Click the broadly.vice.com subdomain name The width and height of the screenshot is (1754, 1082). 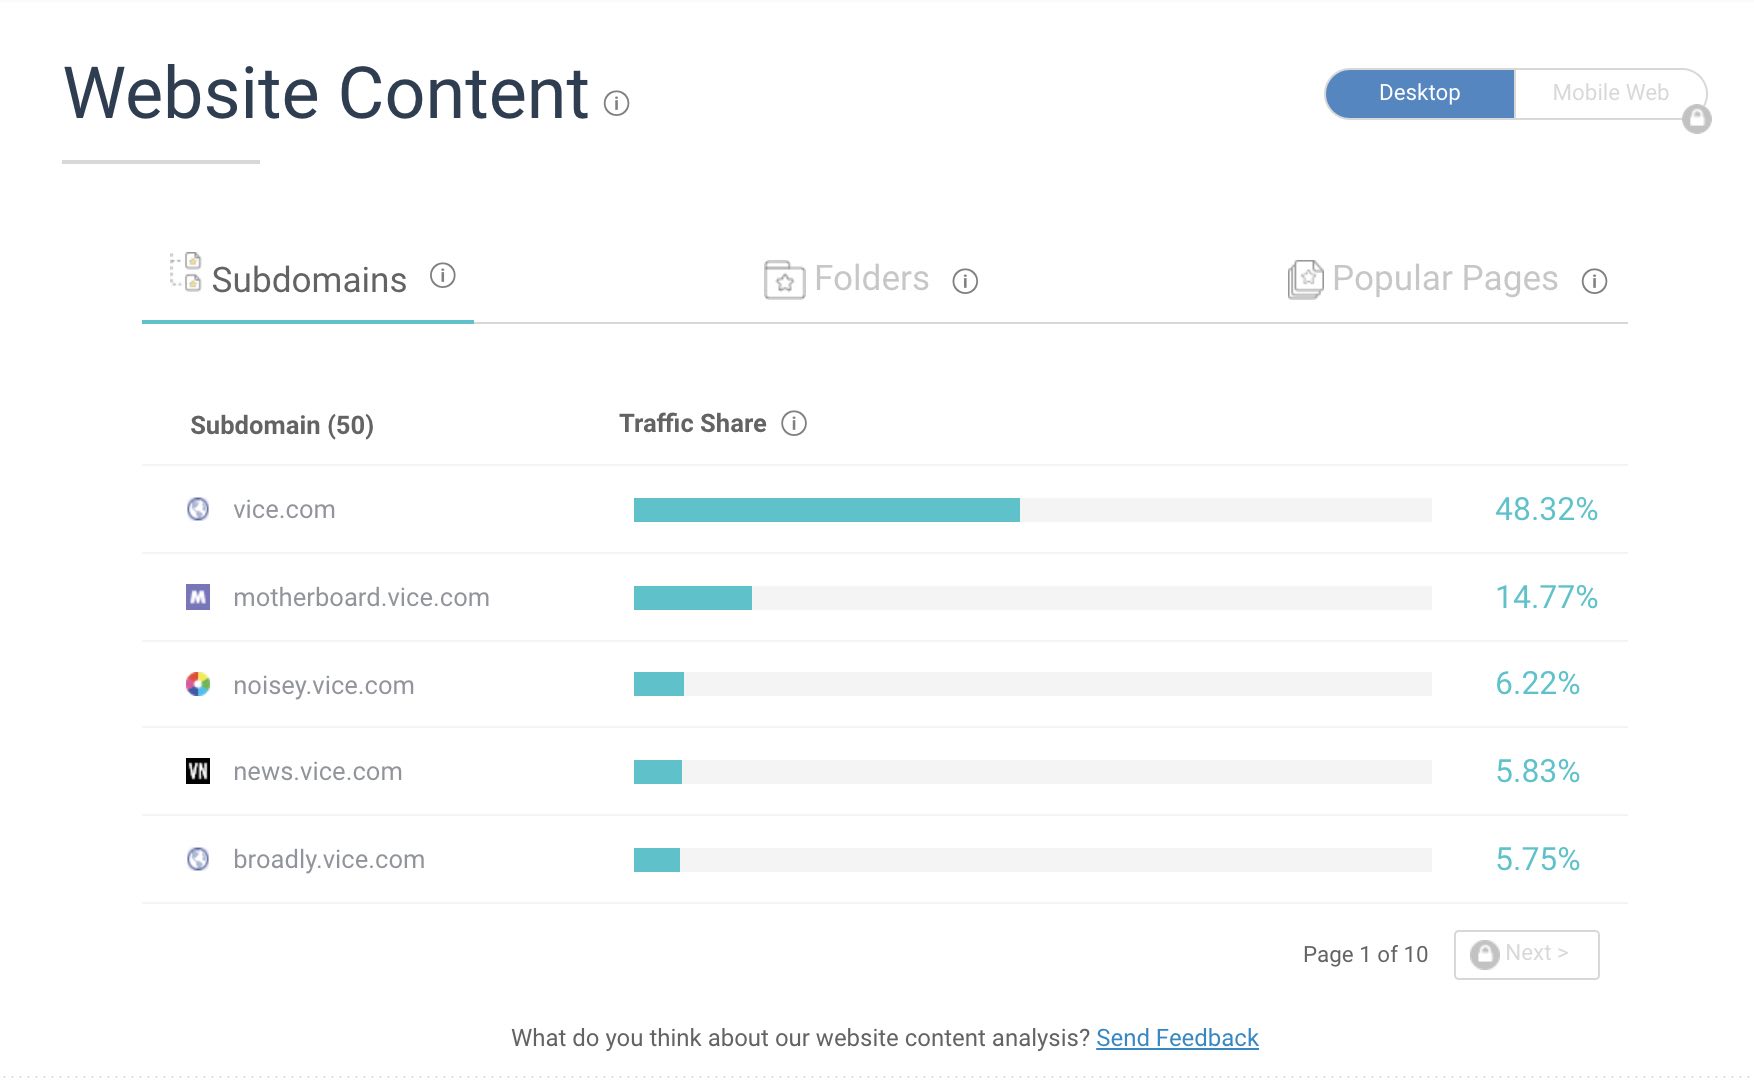(328, 860)
